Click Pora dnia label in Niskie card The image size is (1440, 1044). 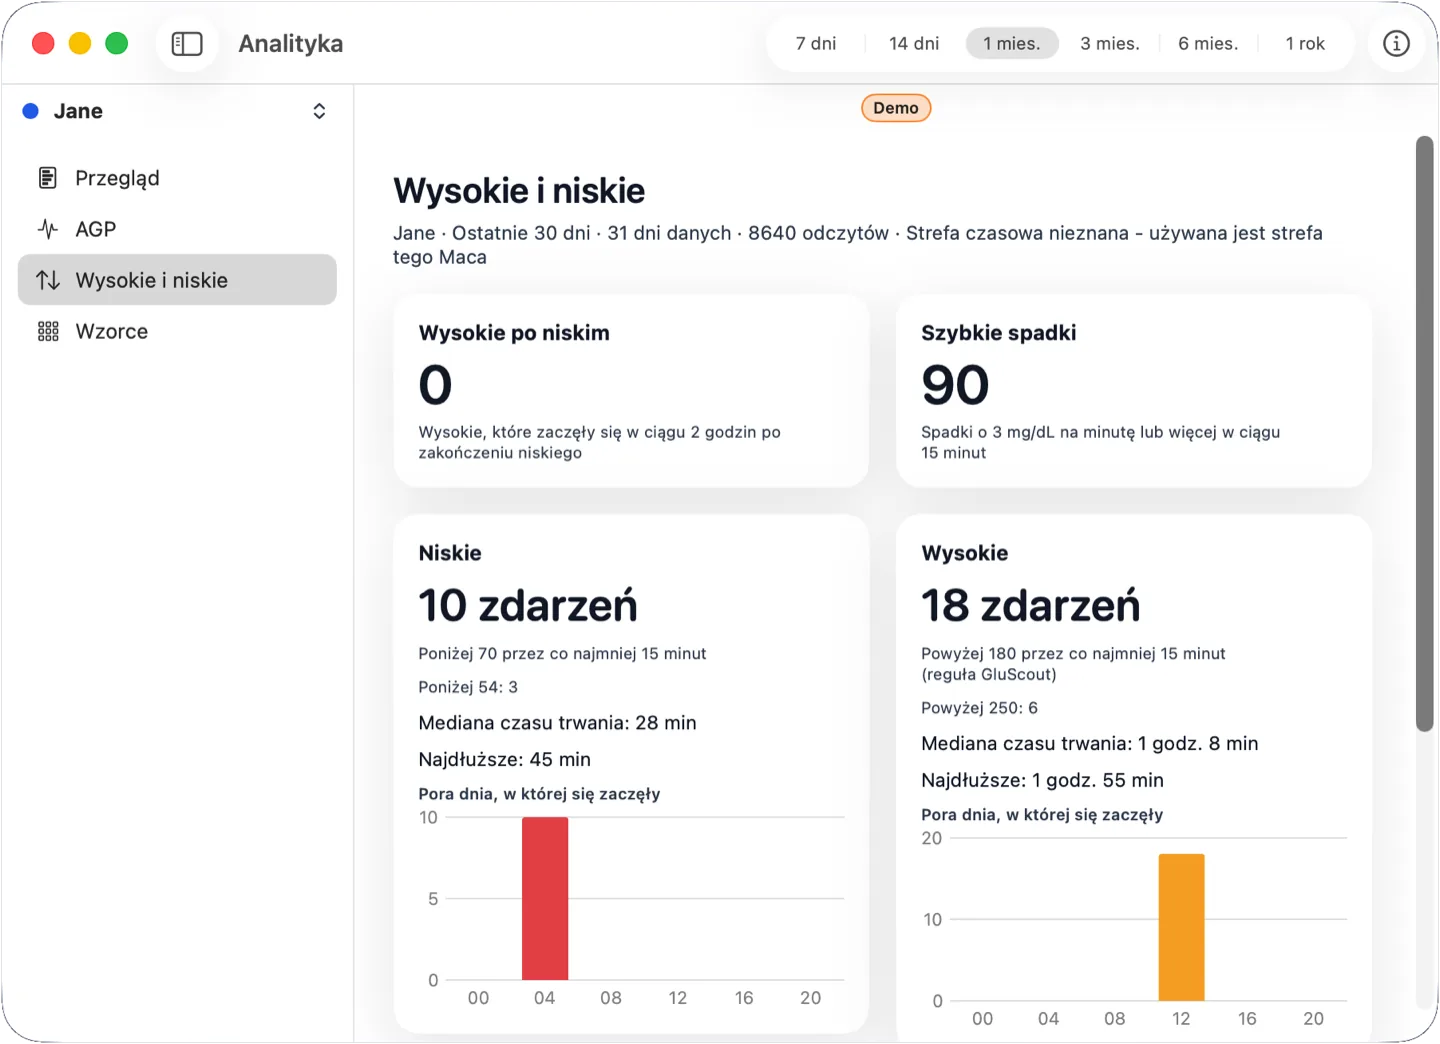click(x=539, y=794)
